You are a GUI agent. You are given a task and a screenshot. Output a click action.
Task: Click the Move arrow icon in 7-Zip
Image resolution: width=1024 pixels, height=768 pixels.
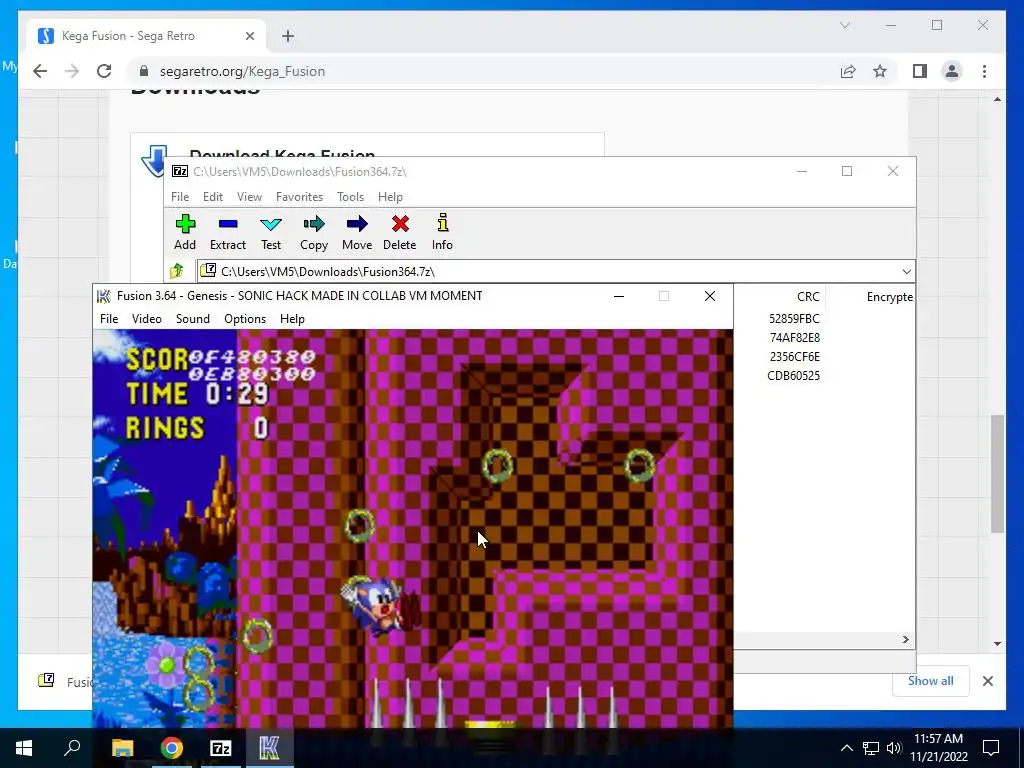pos(357,232)
